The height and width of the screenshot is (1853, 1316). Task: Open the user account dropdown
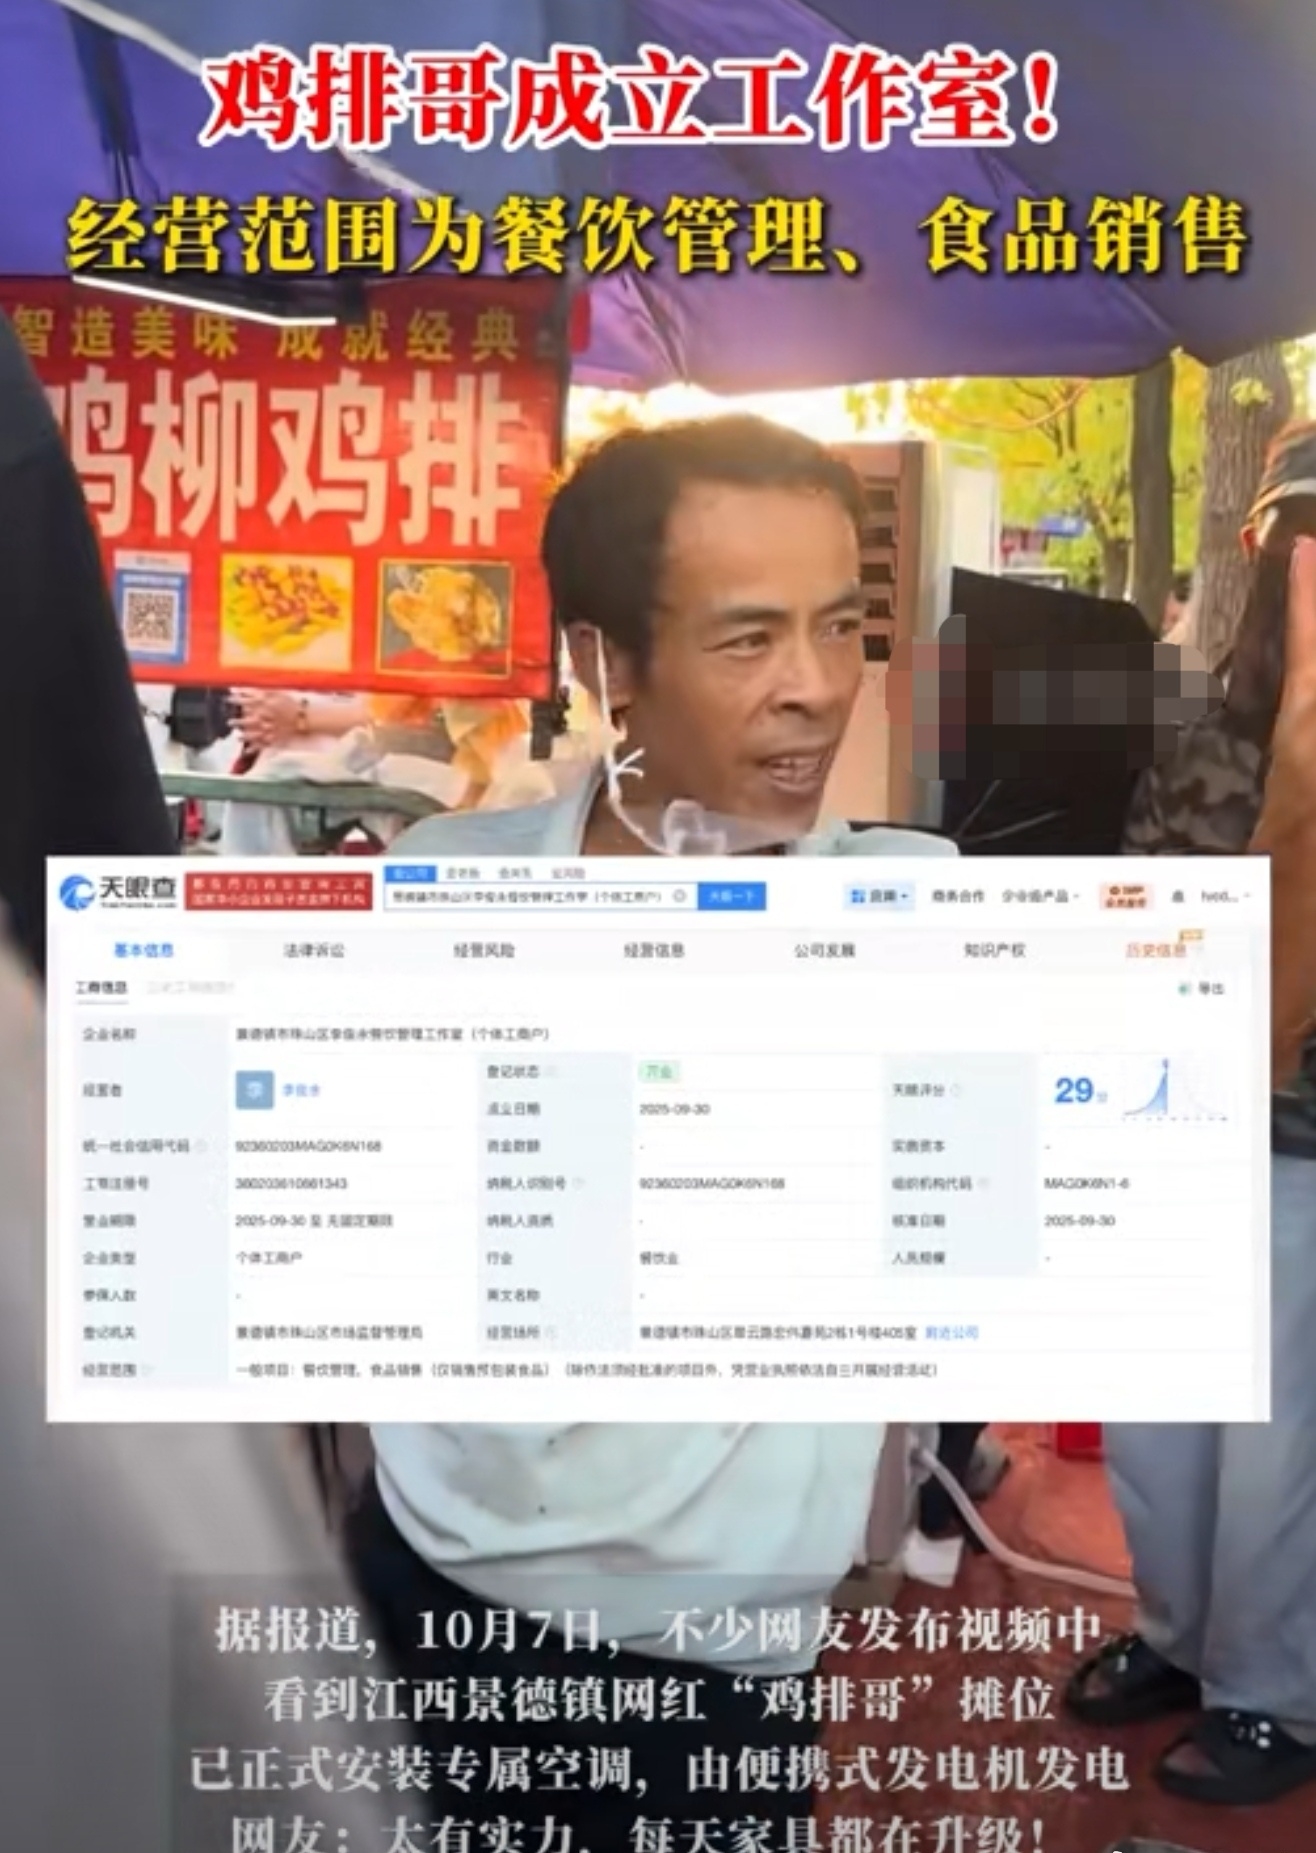[x=1225, y=896]
